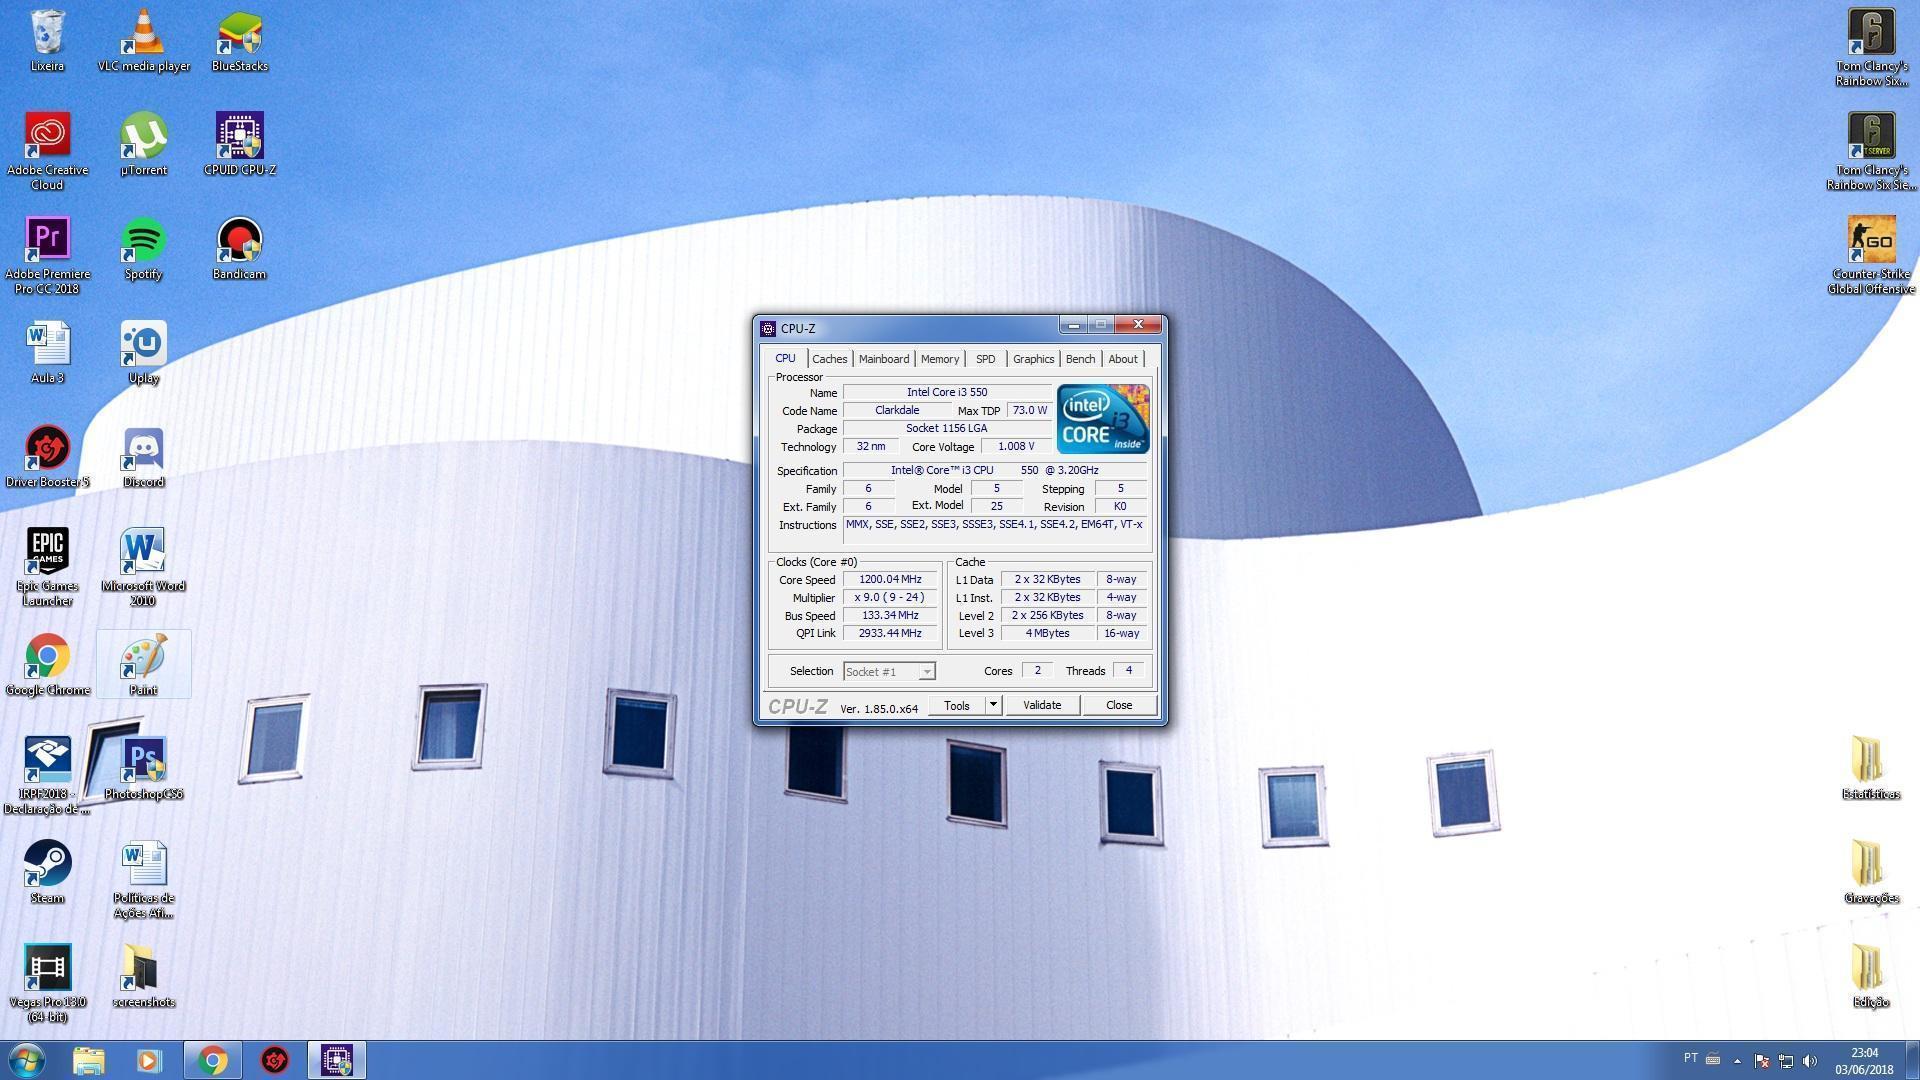This screenshot has height=1080, width=1920.
Task: Select the CPU-Z taskbar button
Action: (337, 1060)
